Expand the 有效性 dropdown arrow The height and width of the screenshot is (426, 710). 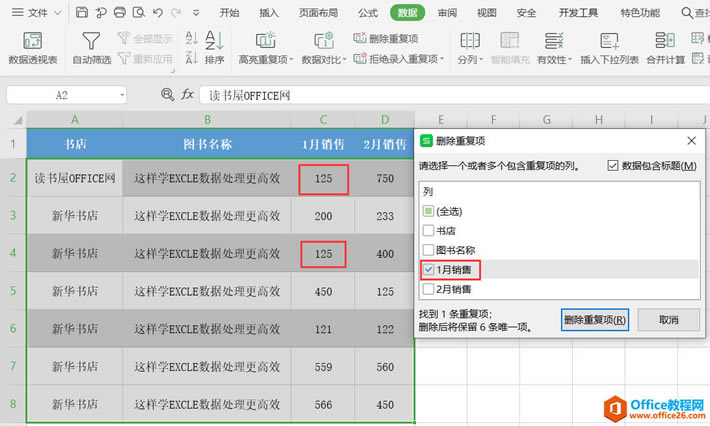570,60
